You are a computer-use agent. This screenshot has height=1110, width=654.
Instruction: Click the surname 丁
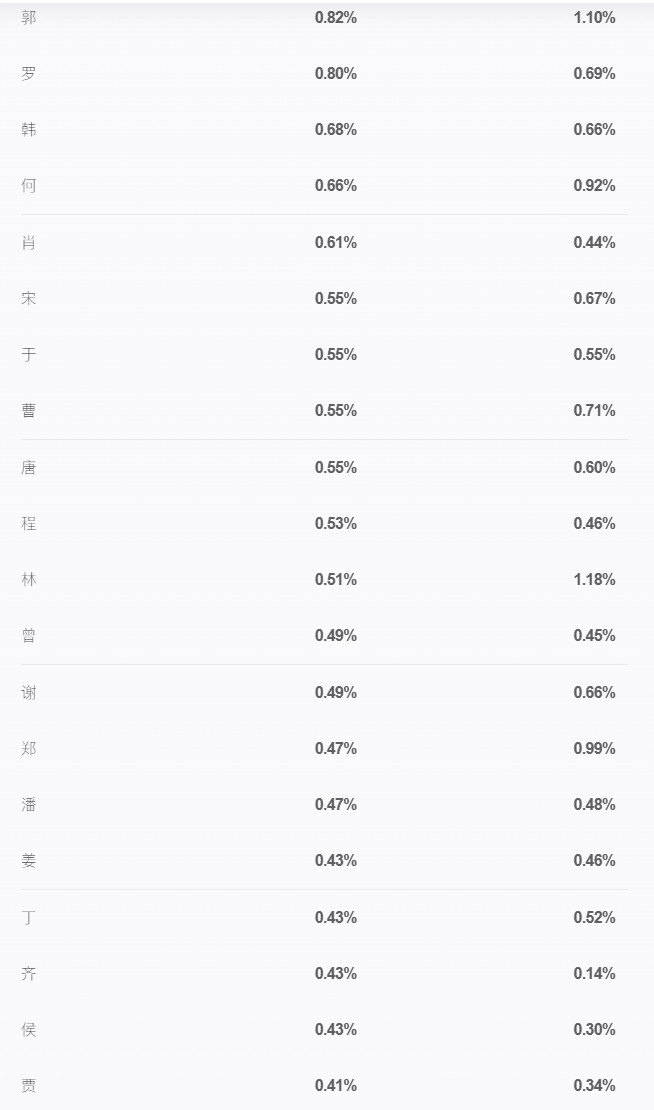click(28, 918)
